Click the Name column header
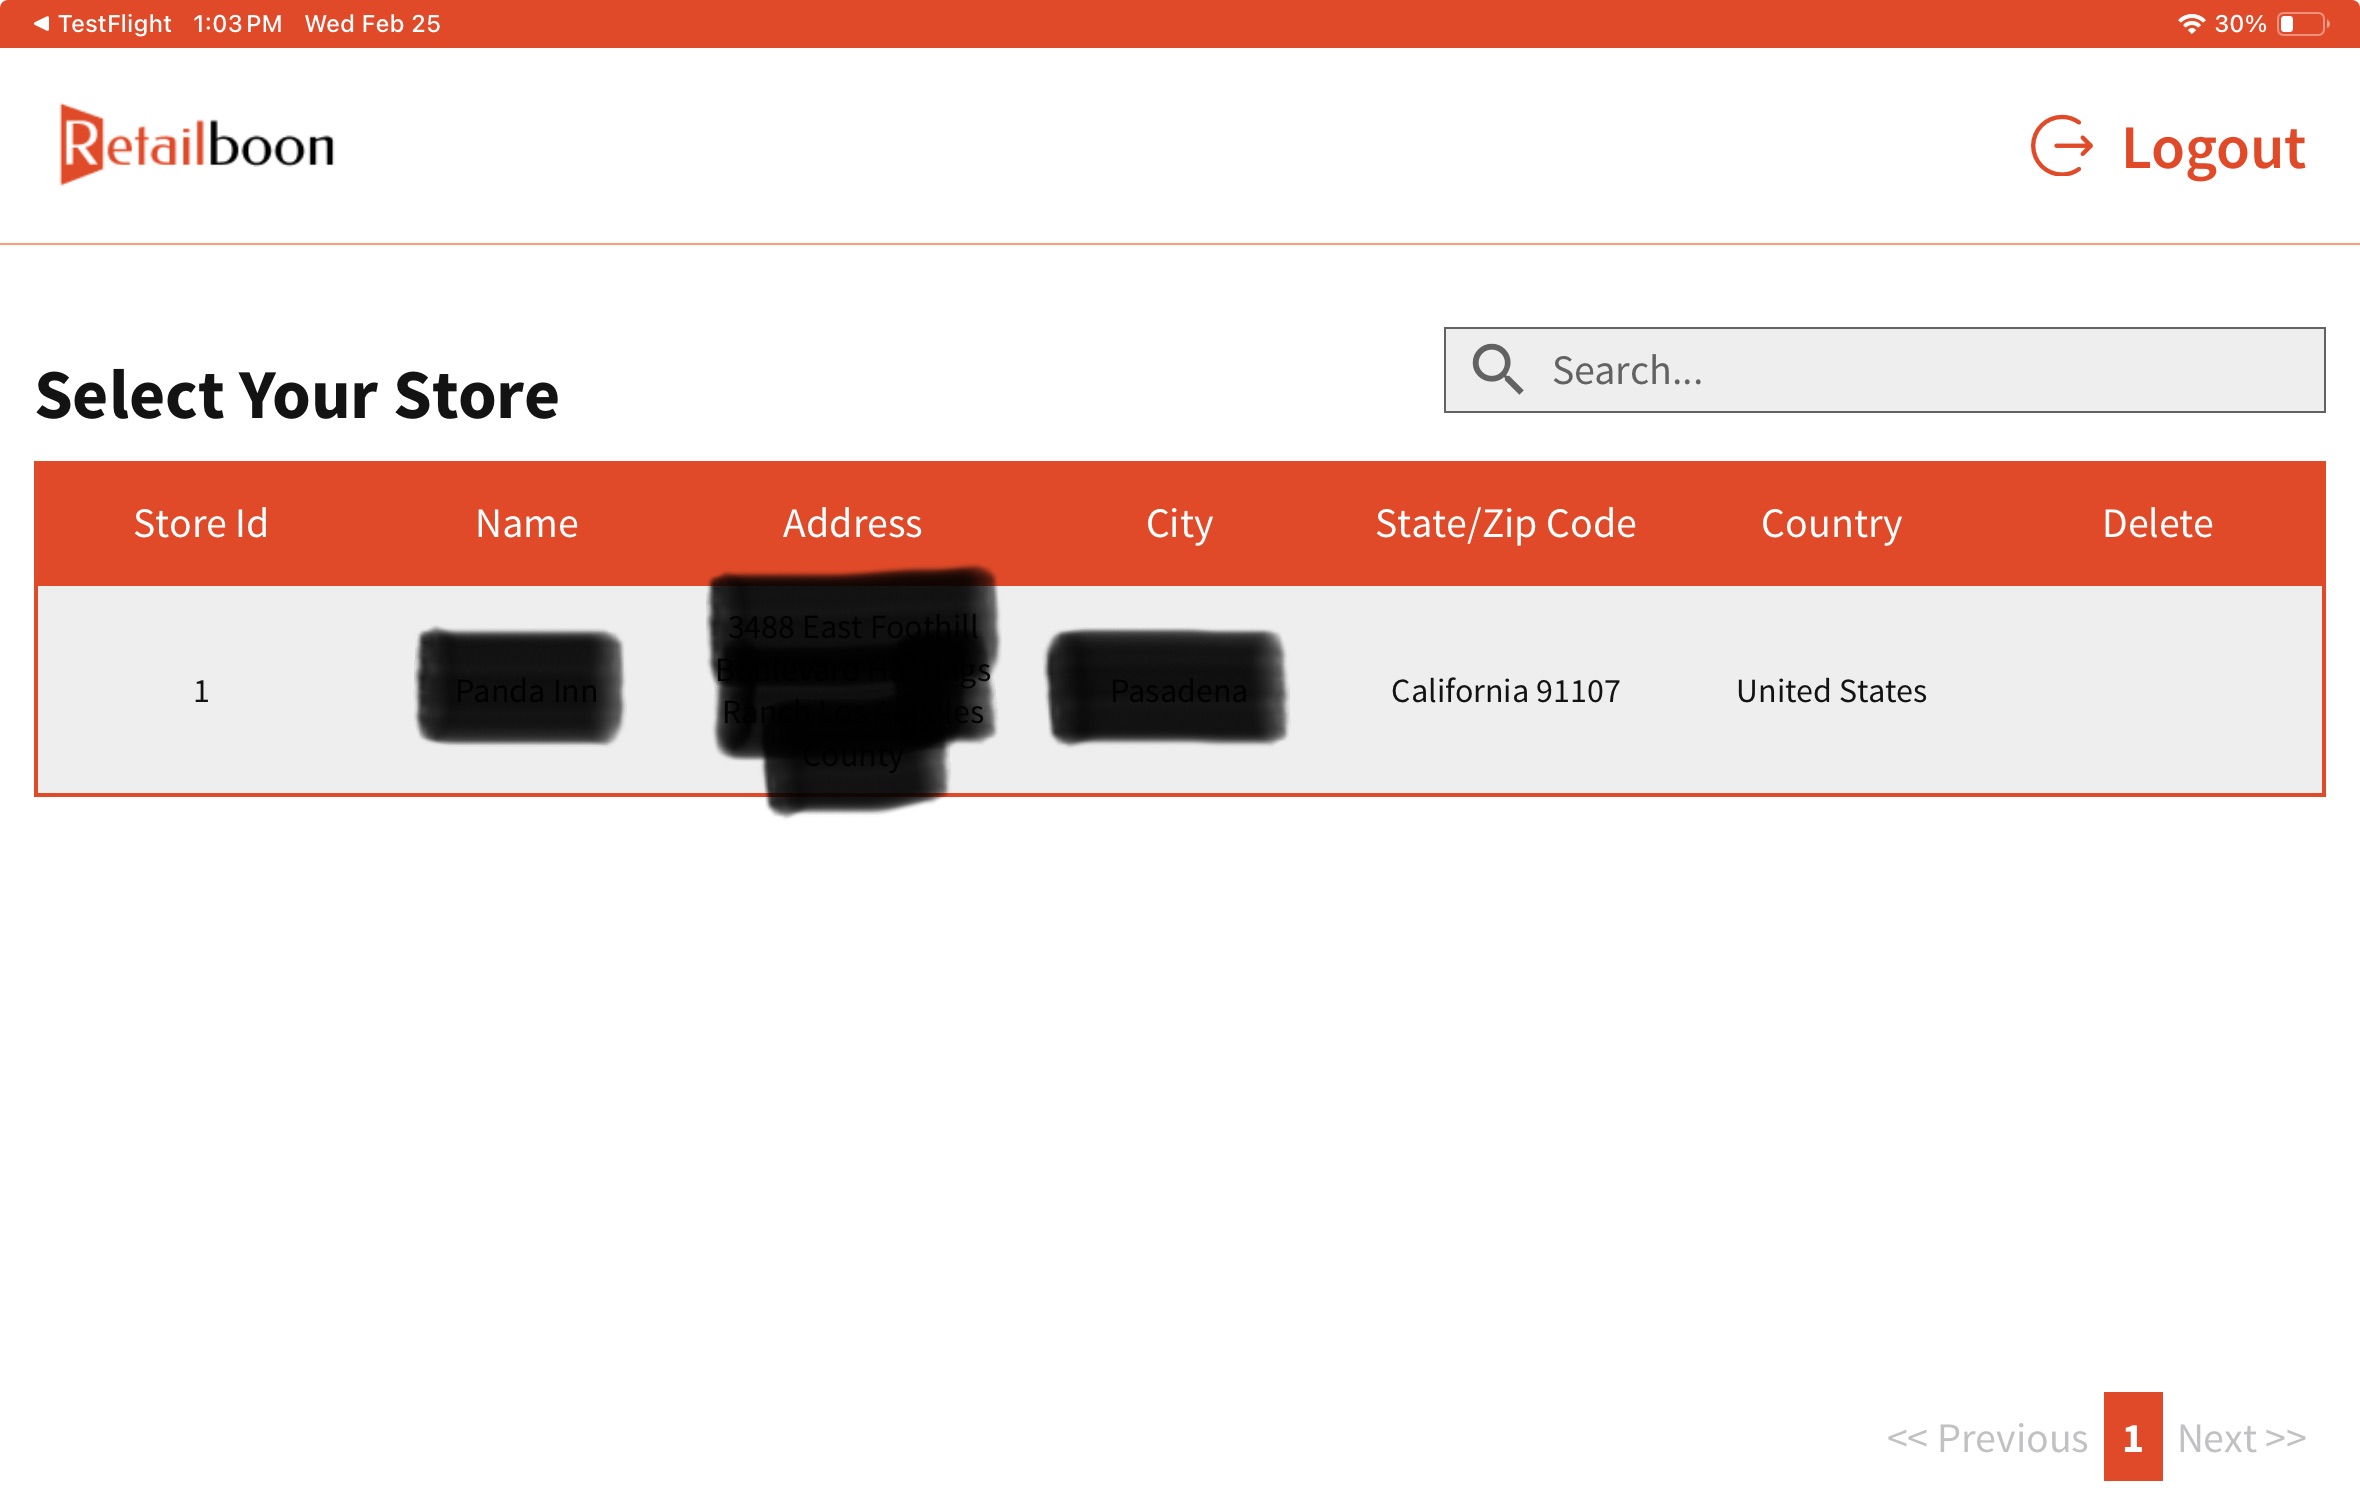Viewport: 2360px width, 1498px height. coord(527,523)
